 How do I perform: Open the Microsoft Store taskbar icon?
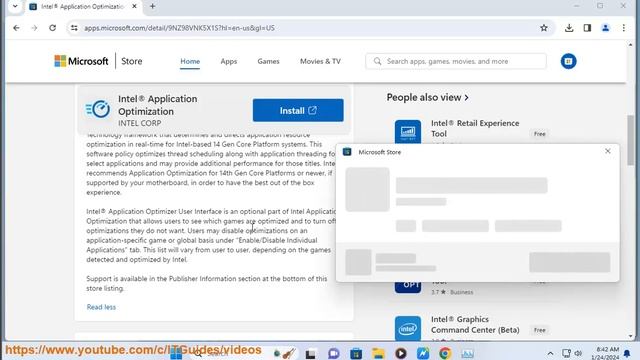pyautogui.click(x=356, y=353)
